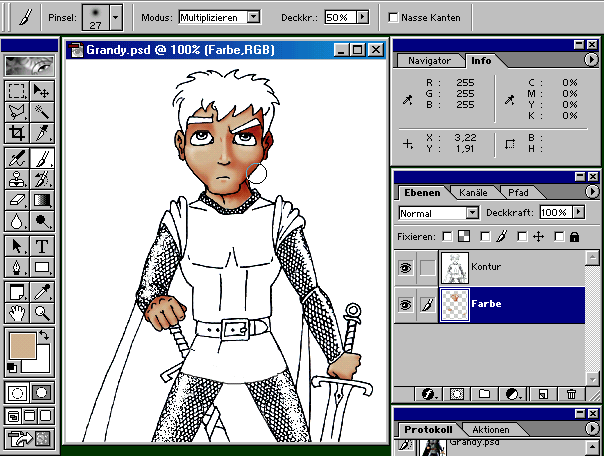Screen dimensions: 604x456
Task: Select the Clone Stamp tool
Action: 17,179
